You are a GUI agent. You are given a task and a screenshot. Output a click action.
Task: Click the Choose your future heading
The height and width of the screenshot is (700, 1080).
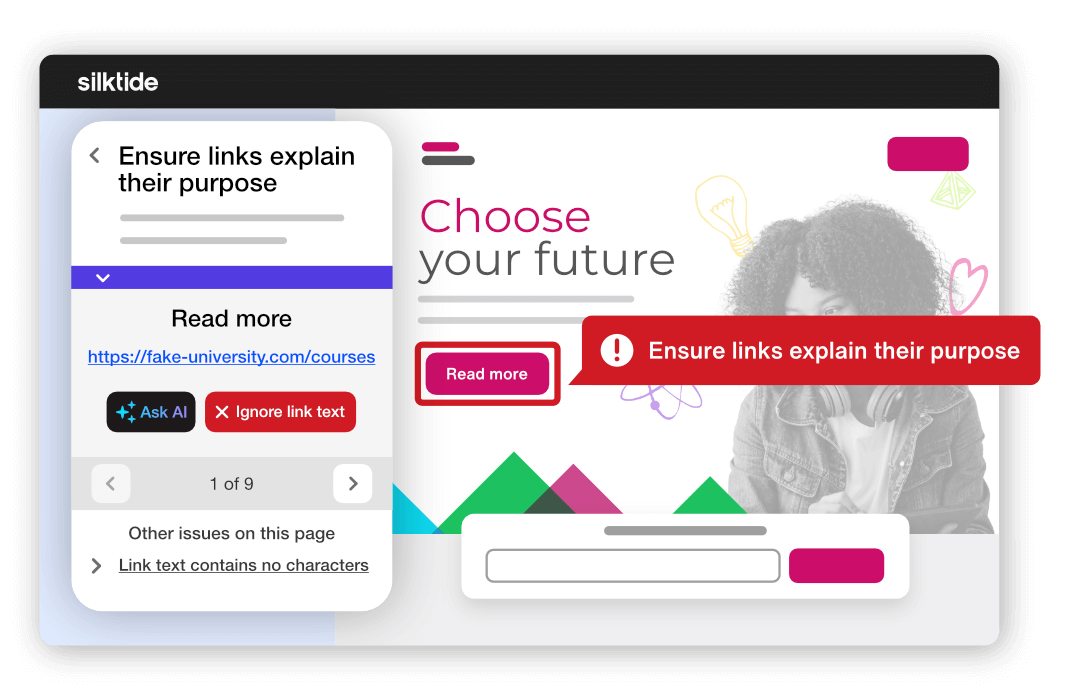pos(547,239)
